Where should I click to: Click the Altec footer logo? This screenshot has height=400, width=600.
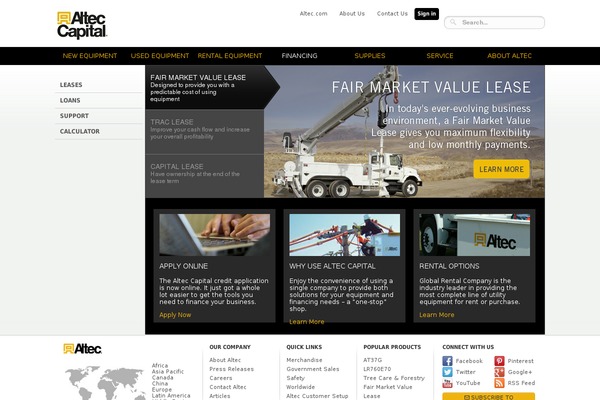(x=82, y=349)
